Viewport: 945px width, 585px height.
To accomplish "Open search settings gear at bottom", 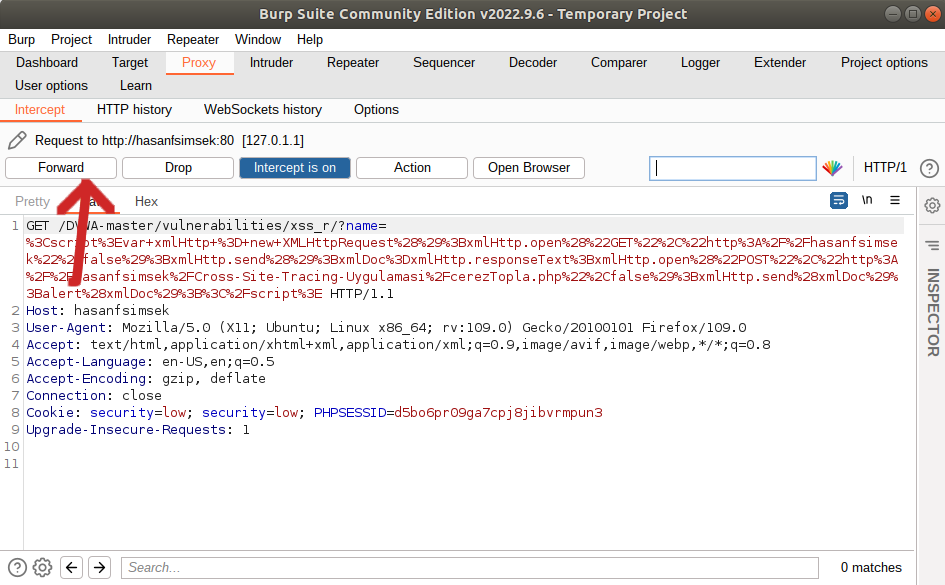I will (42, 568).
